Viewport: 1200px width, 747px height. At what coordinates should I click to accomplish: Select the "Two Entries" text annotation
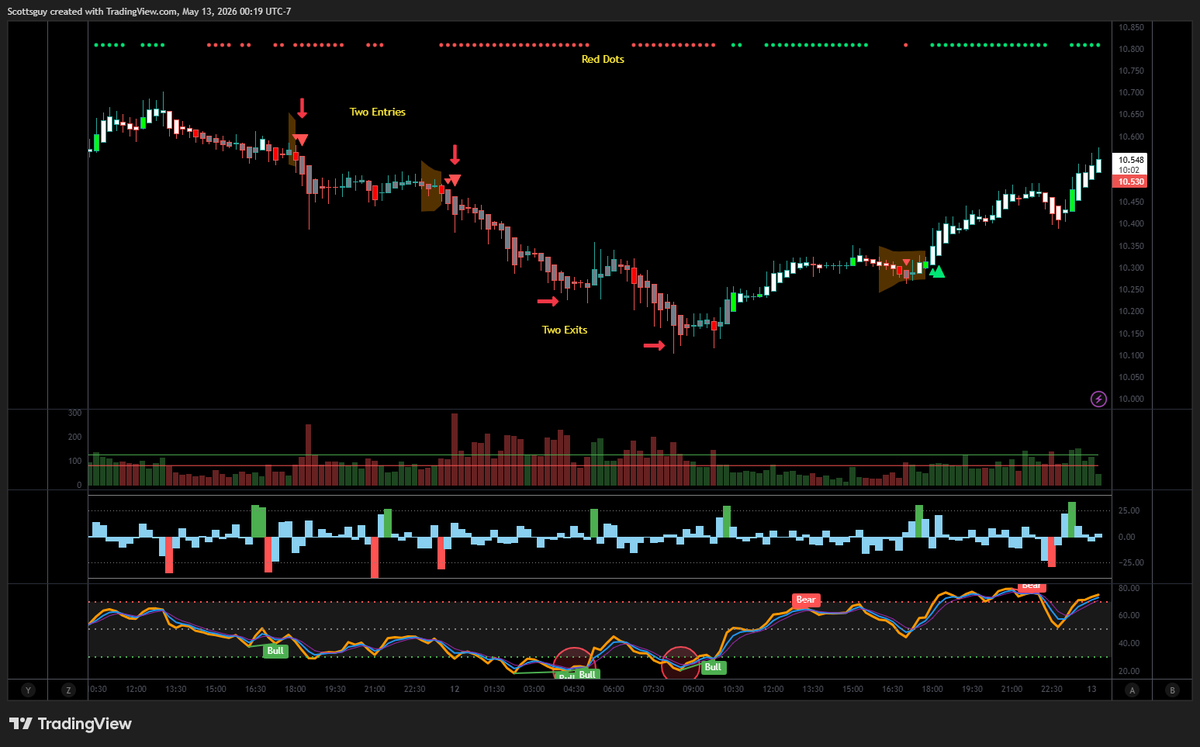(377, 112)
